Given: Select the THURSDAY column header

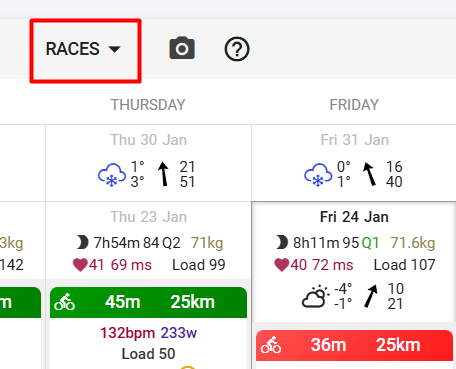Looking at the screenshot, I should [148, 105].
